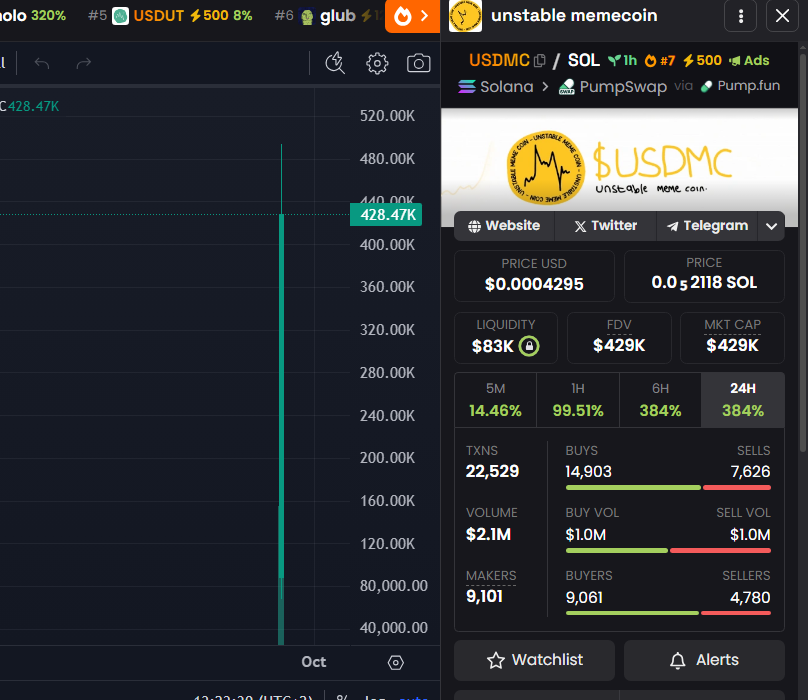The height and width of the screenshot is (700, 808).
Task: Select the 24H timeframe tab
Action: point(743,400)
